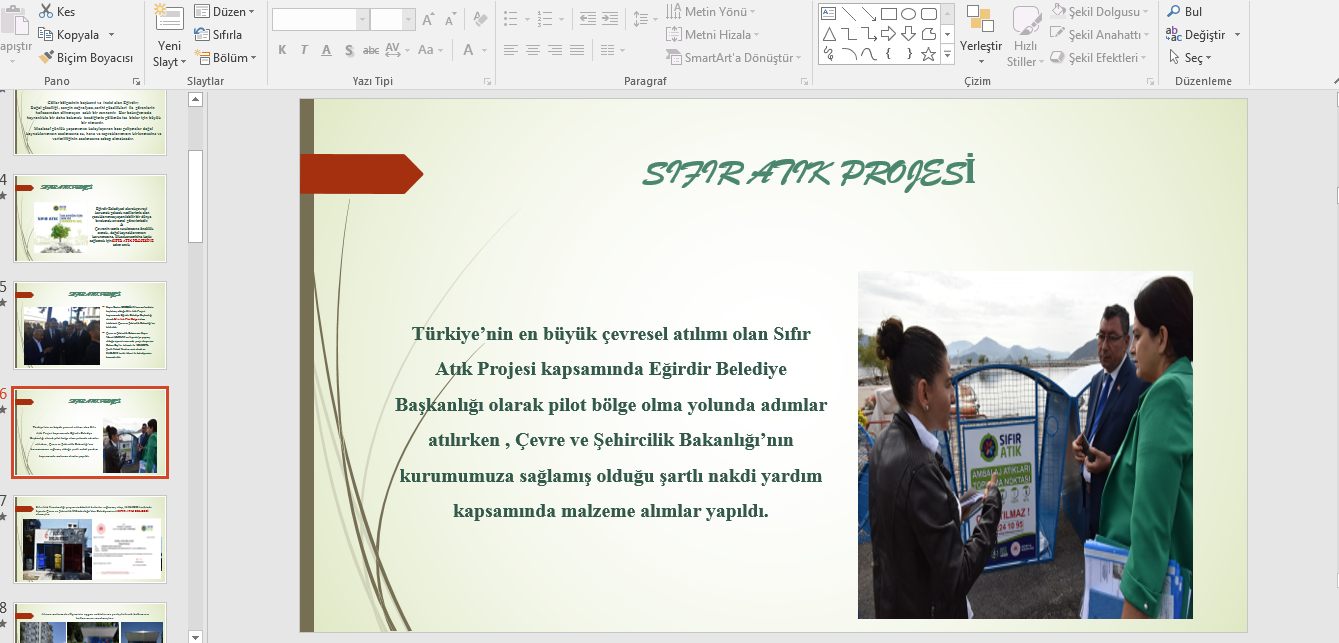The width and height of the screenshot is (1339, 643).
Task: Align text right in the paragraph group
Action: (555, 50)
